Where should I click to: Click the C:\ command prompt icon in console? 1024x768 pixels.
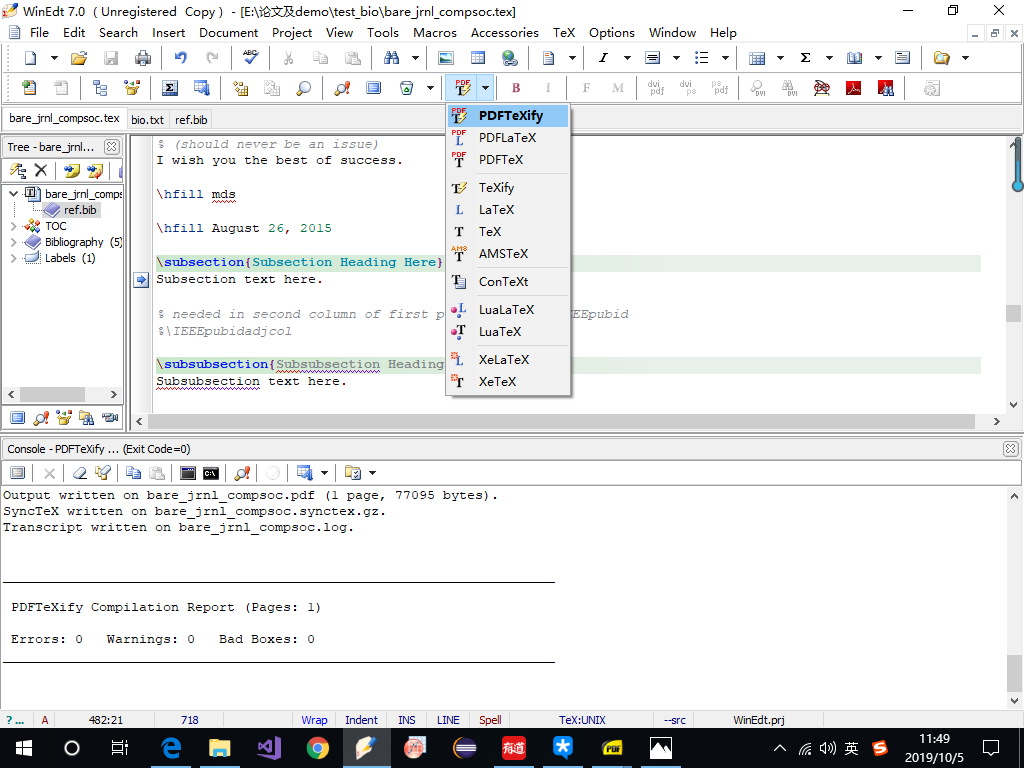[210, 473]
